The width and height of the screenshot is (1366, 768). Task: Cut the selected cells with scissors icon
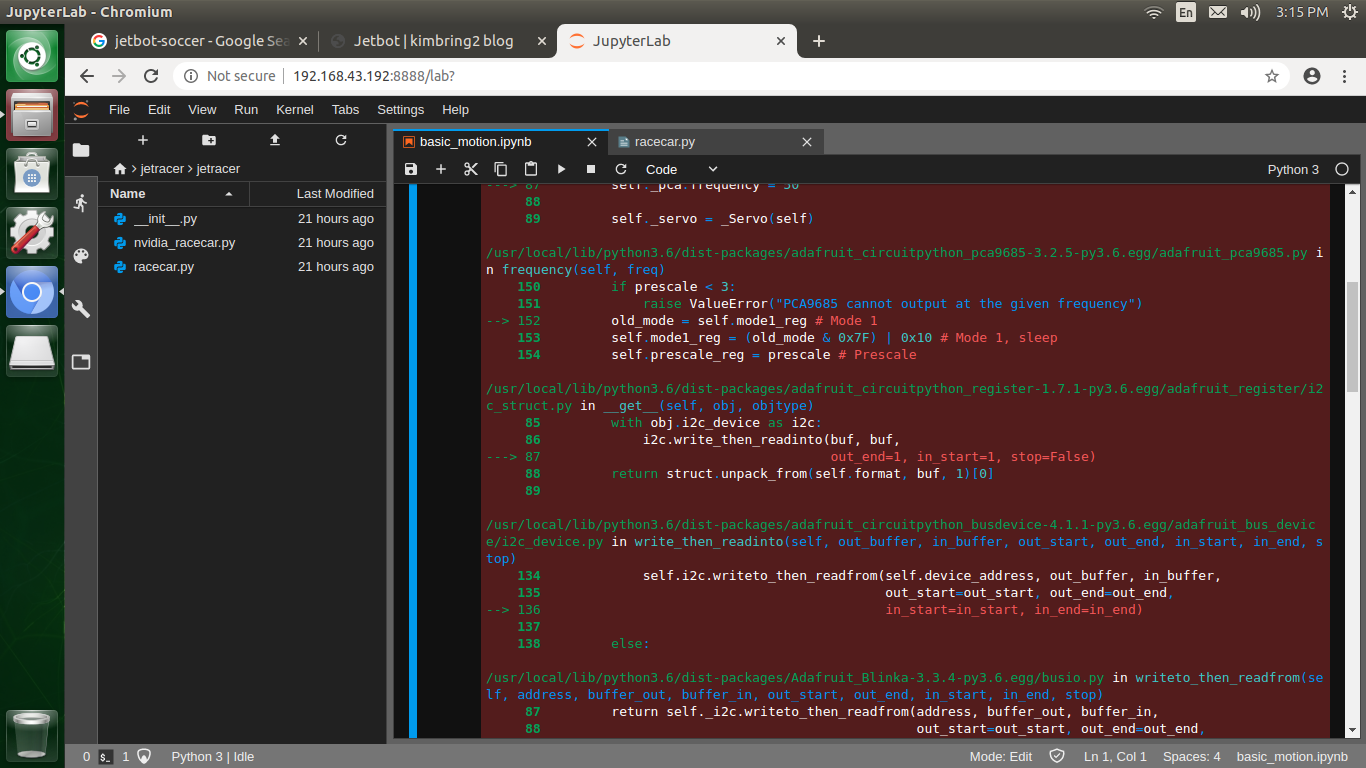[470, 169]
